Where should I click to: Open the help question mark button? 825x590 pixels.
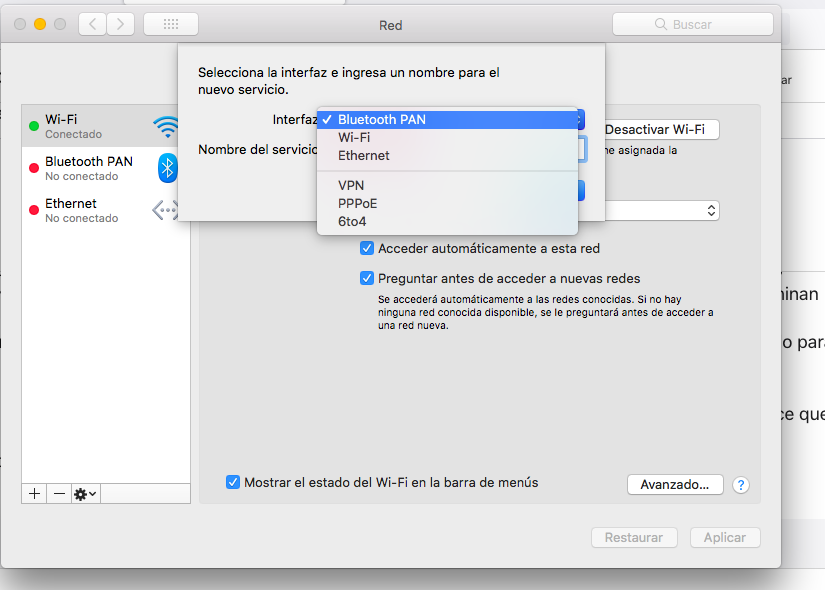[741, 485]
